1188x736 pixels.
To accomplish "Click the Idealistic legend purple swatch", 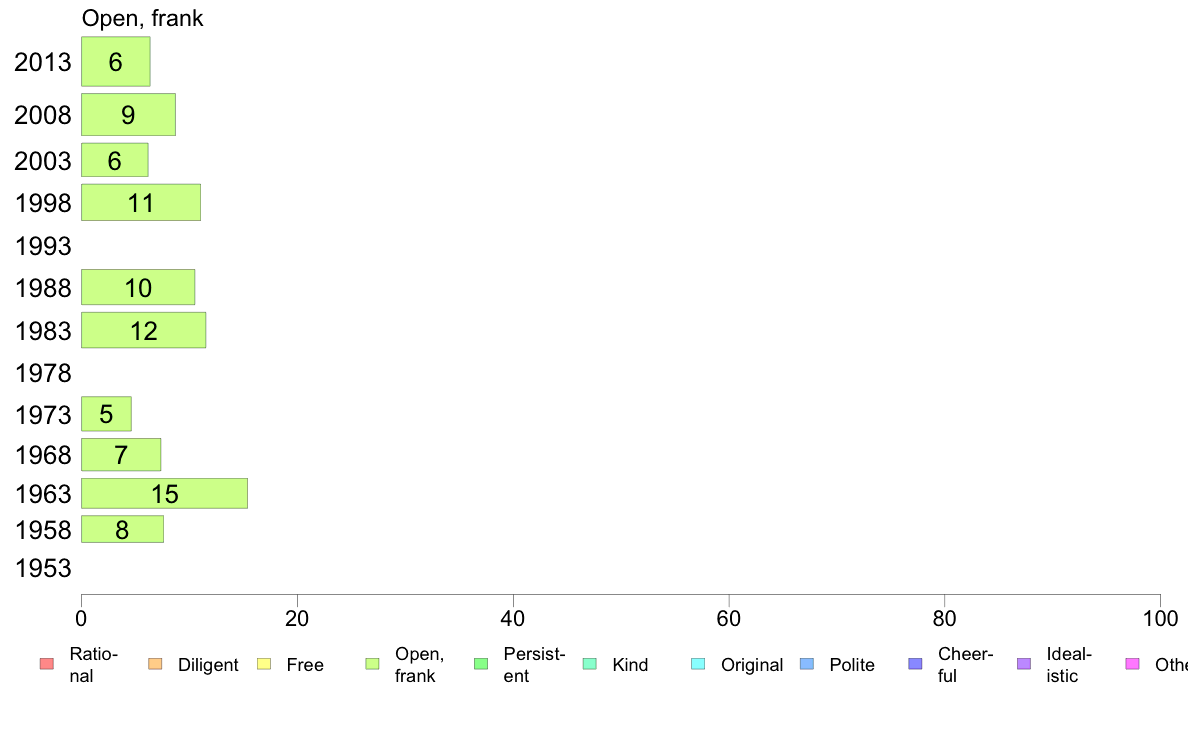I will pyautogui.click(x=1024, y=664).
